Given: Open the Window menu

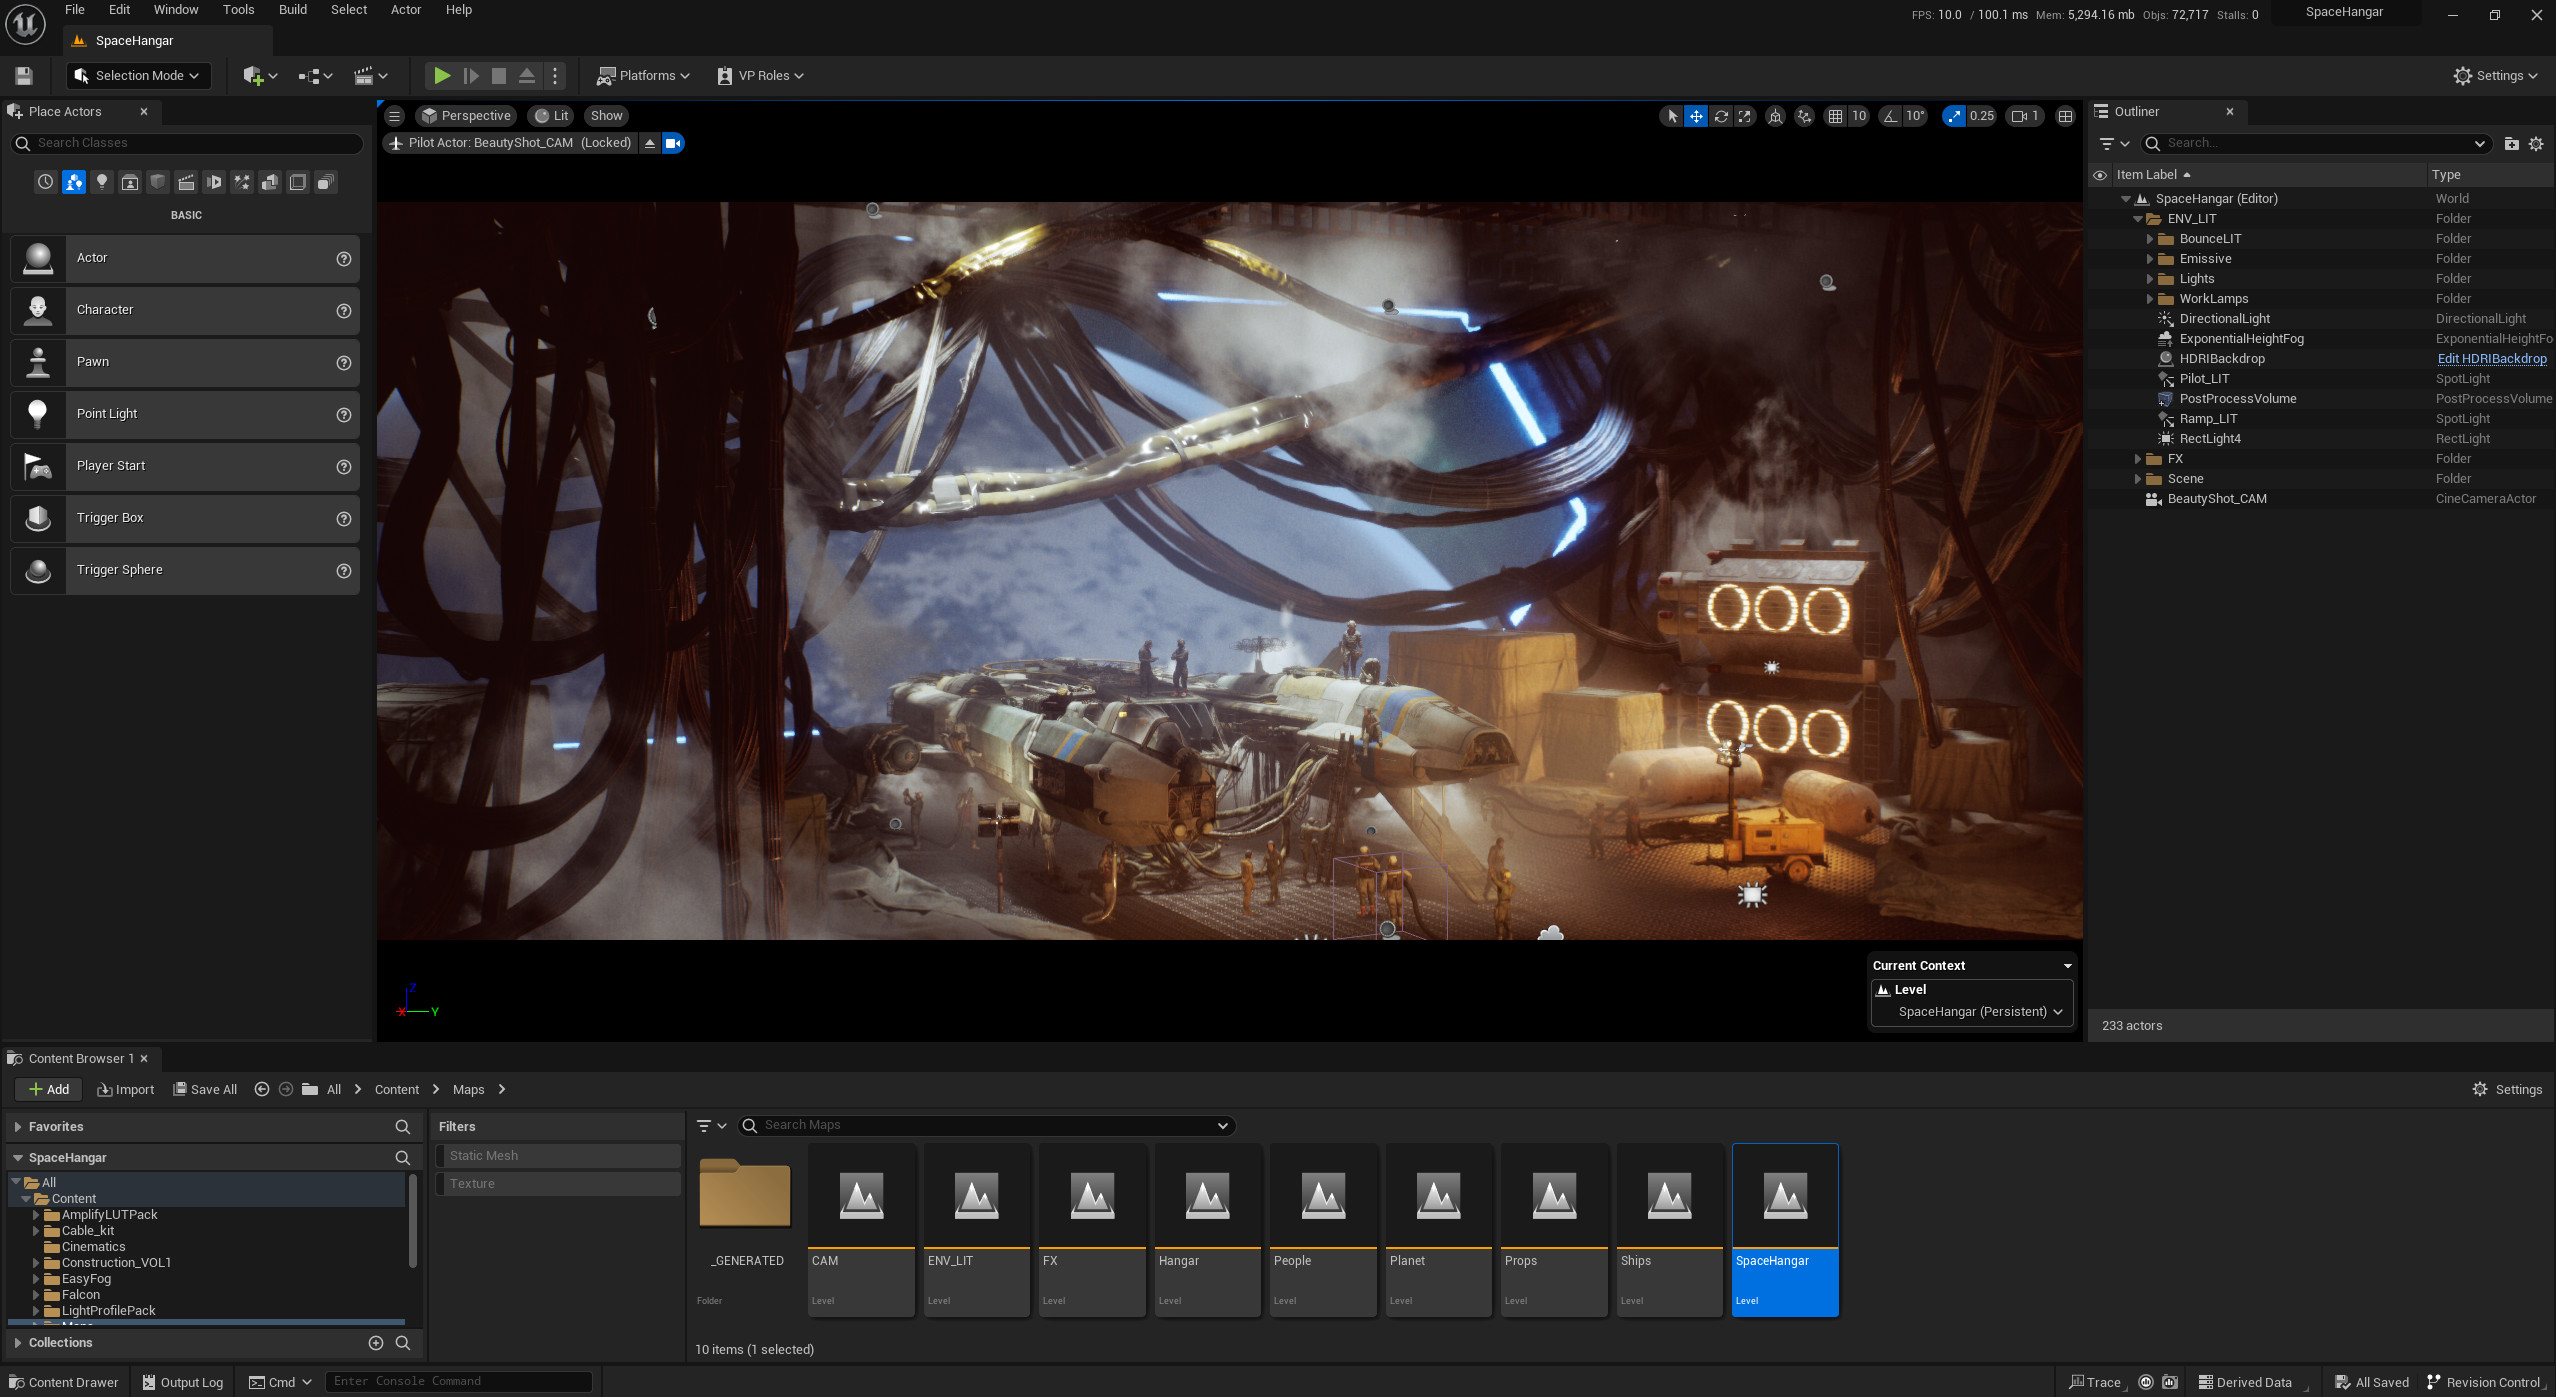Looking at the screenshot, I should (x=176, y=10).
